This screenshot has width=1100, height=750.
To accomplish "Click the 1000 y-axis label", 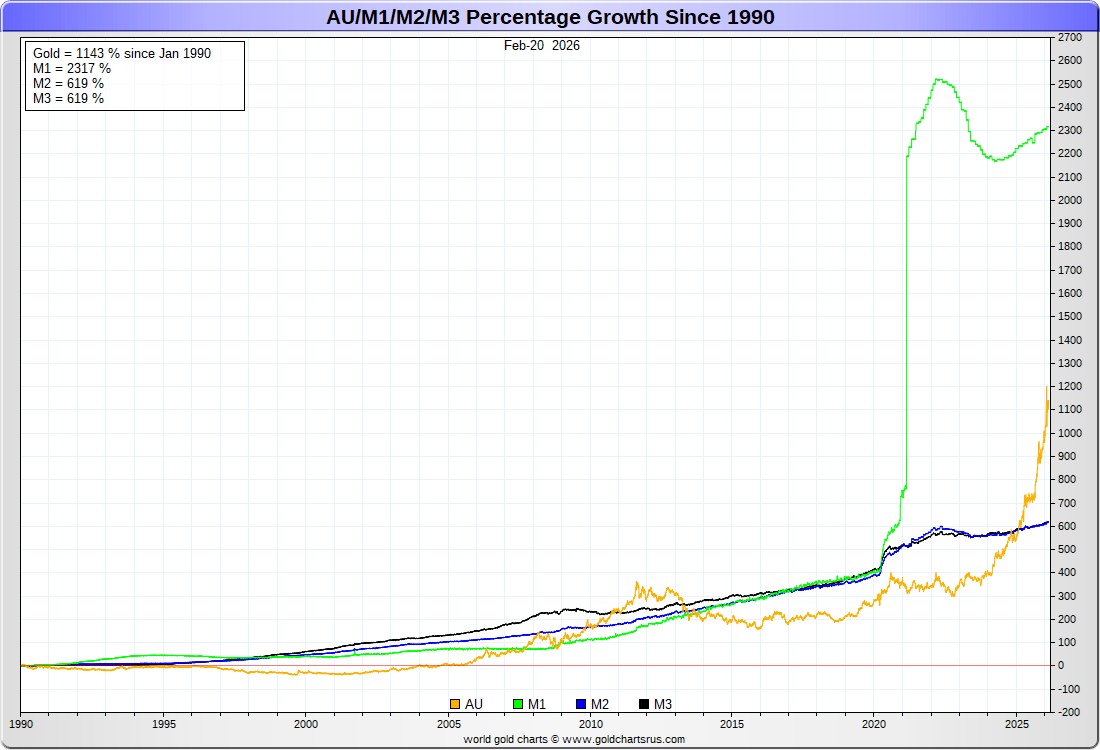I will (1070, 433).
